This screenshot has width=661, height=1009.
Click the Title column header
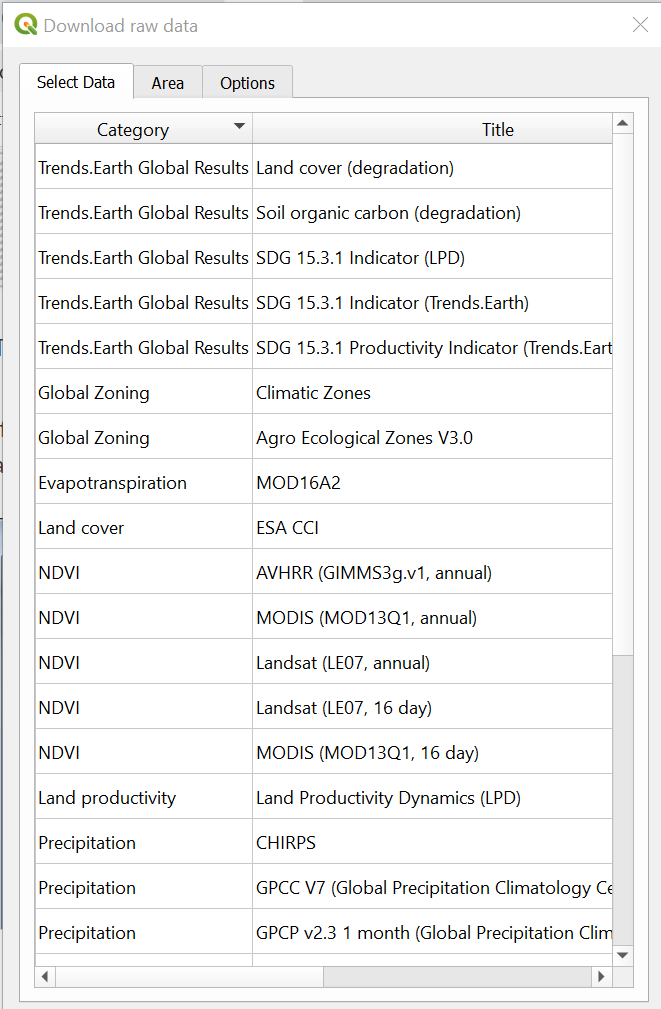coord(433,129)
